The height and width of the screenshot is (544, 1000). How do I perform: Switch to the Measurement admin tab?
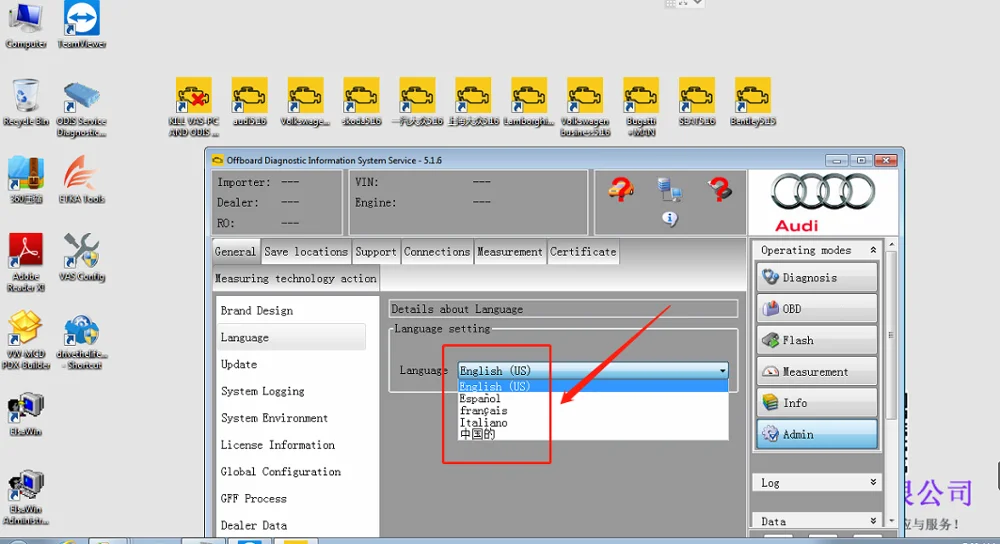[510, 252]
